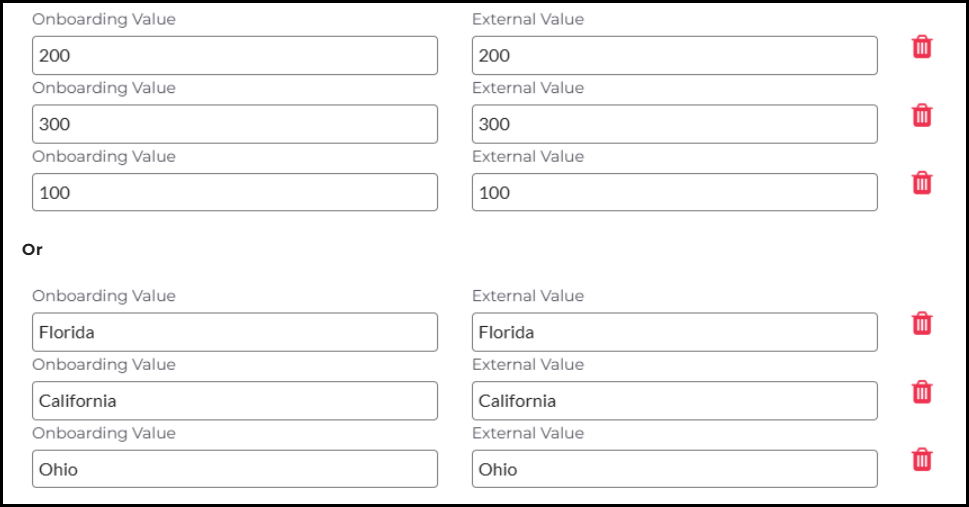Focus the External Value field with Ohio
This screenshot has height=507, width=969.
click(x=674, y=469)
